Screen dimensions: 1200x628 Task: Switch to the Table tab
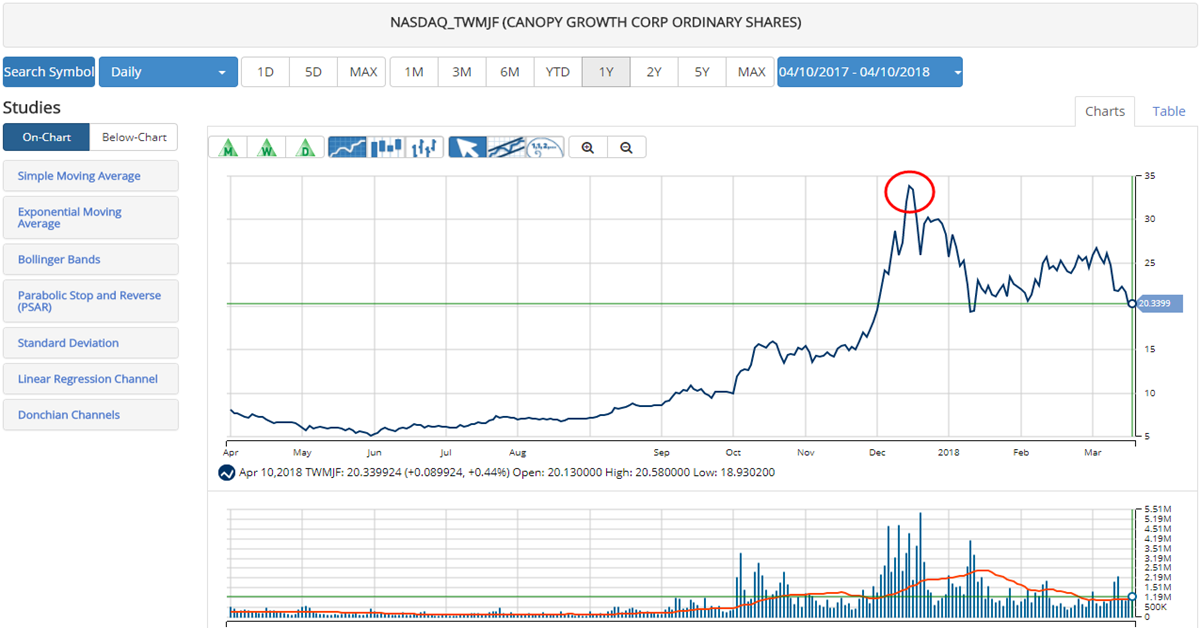point(1168,111)
